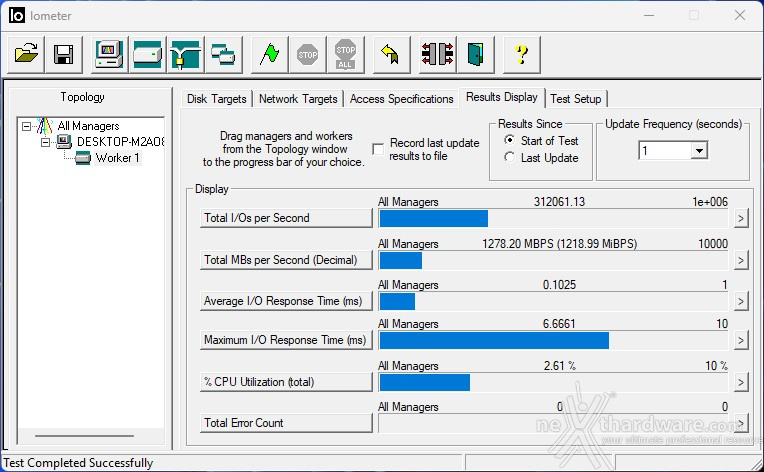764x472 pixels.
Task: Expand details arrow for Maximum I/O Response Time
Action: coord(741,340)
